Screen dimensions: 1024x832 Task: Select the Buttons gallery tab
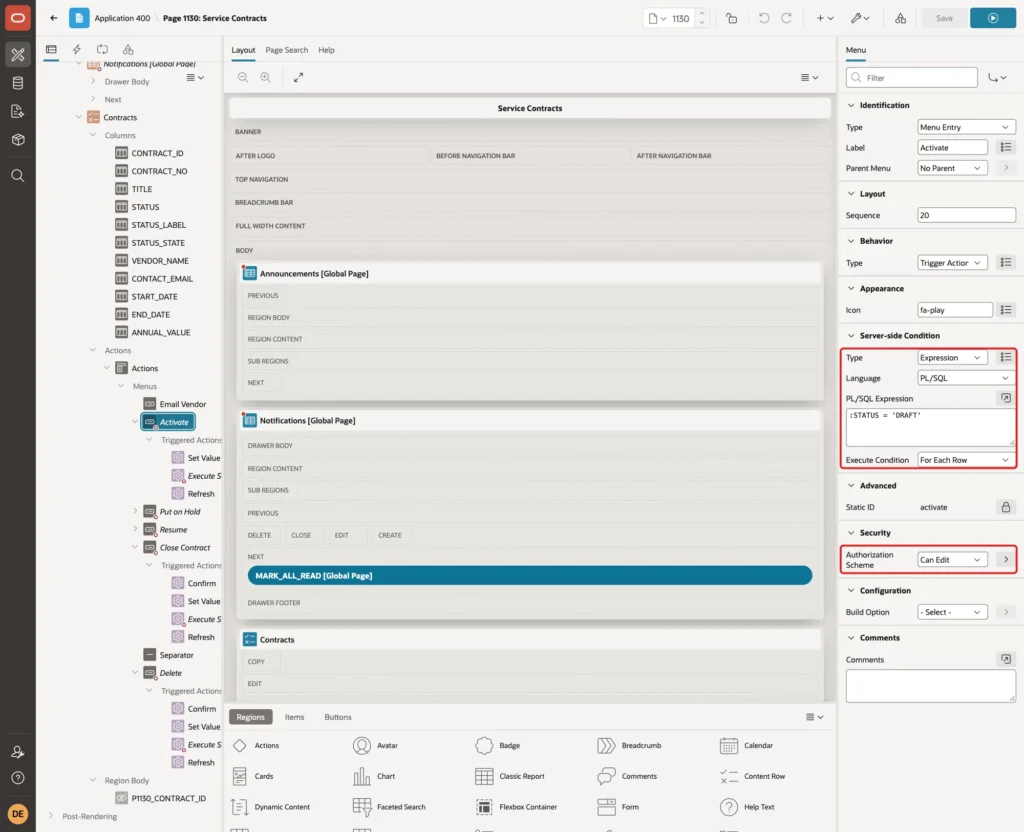coord(338,717)
